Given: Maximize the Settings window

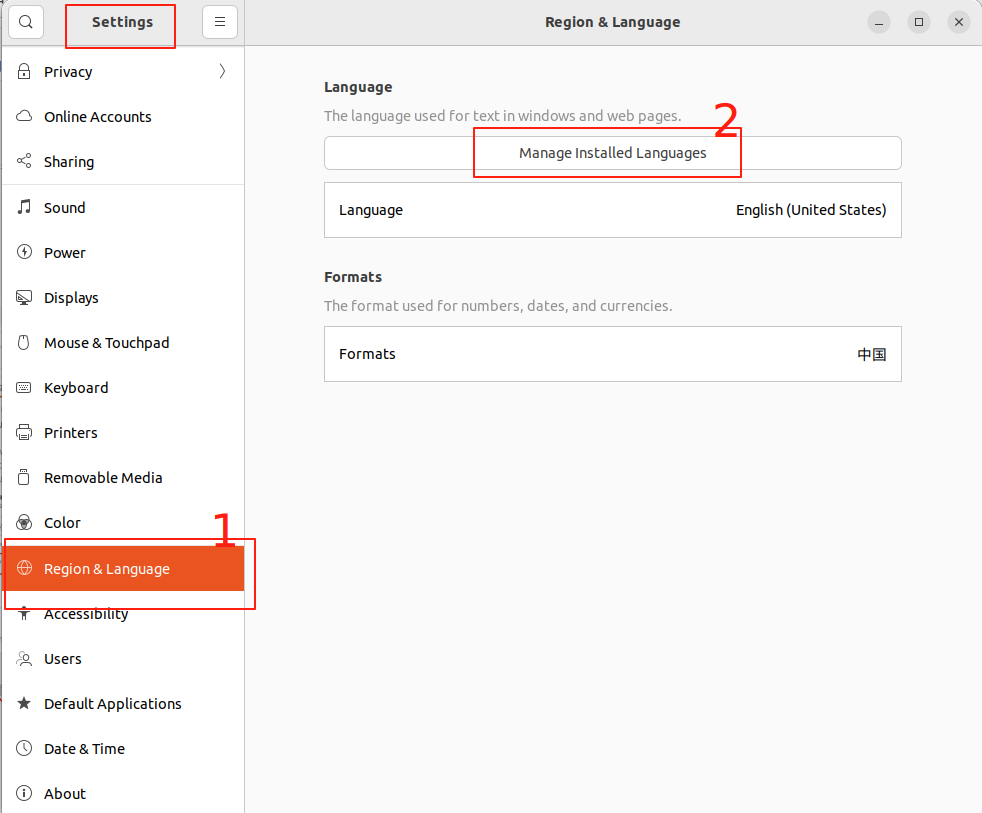Looking at the screenshot, I should click(x=919, y=22).
